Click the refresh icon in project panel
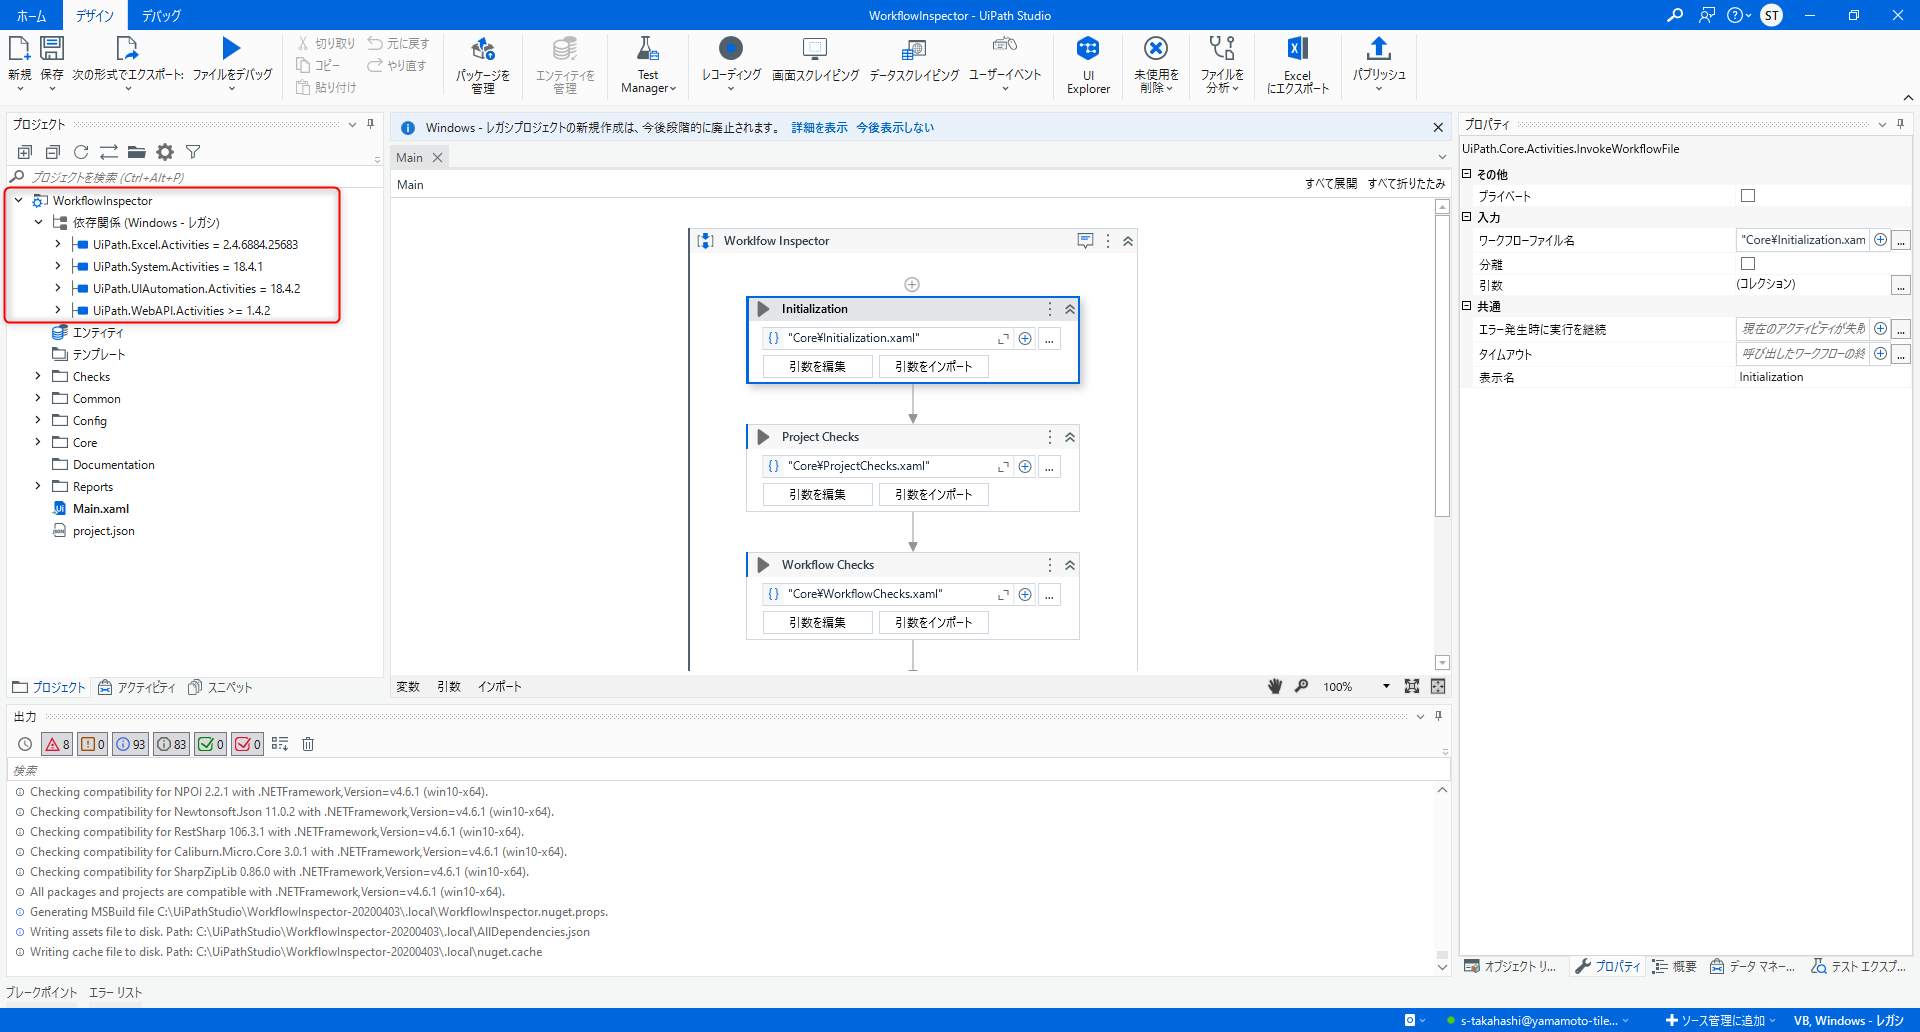The height and width of the screenshot is (1032, 1920). click(81, 152)
